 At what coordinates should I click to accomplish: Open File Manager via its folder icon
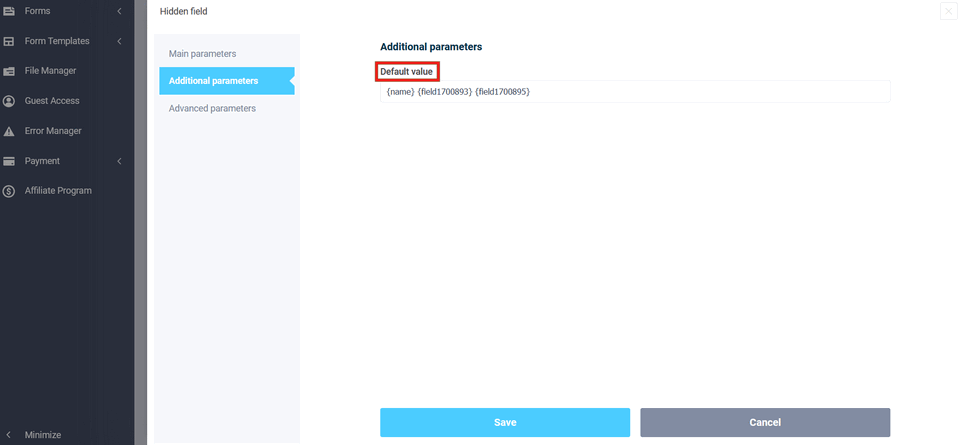[x=9, y=71]
